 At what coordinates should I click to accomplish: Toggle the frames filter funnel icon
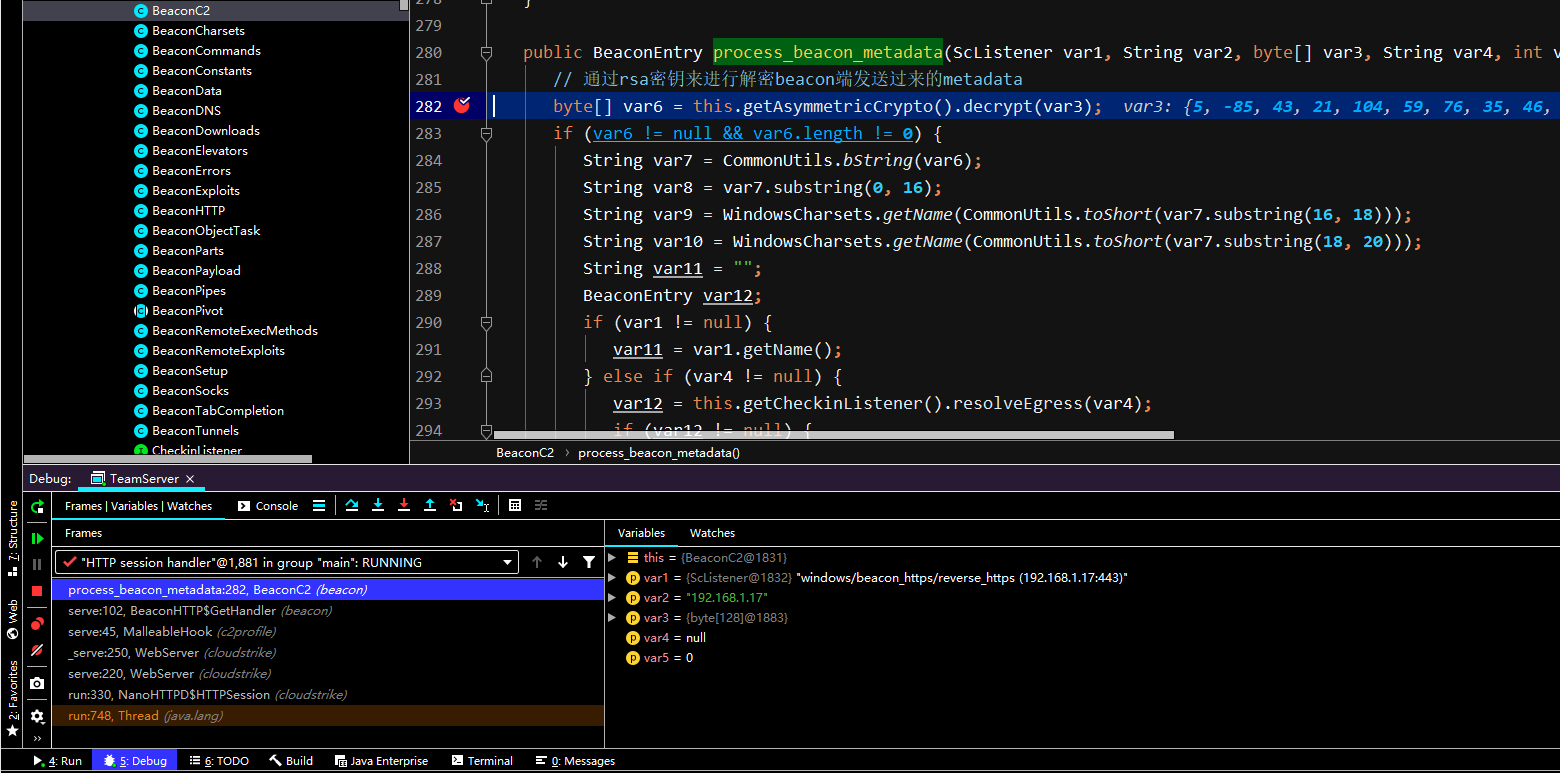(x=589, y=562)
